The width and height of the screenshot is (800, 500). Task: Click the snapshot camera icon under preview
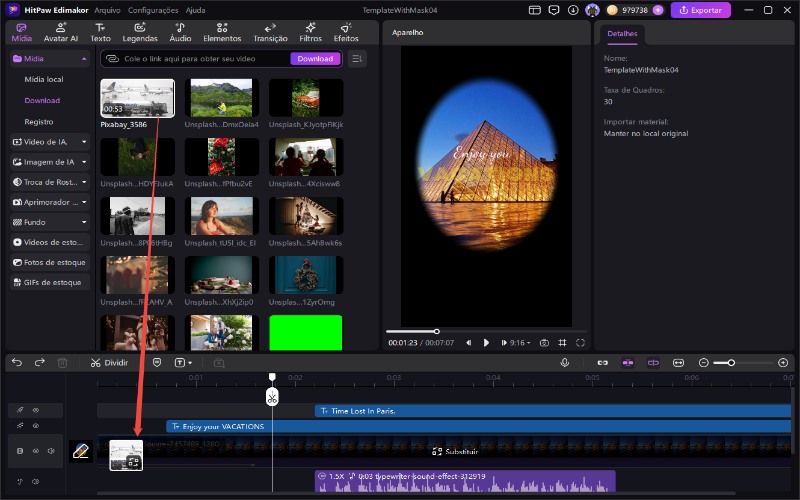pyautogui.click(x=544, y=342)
